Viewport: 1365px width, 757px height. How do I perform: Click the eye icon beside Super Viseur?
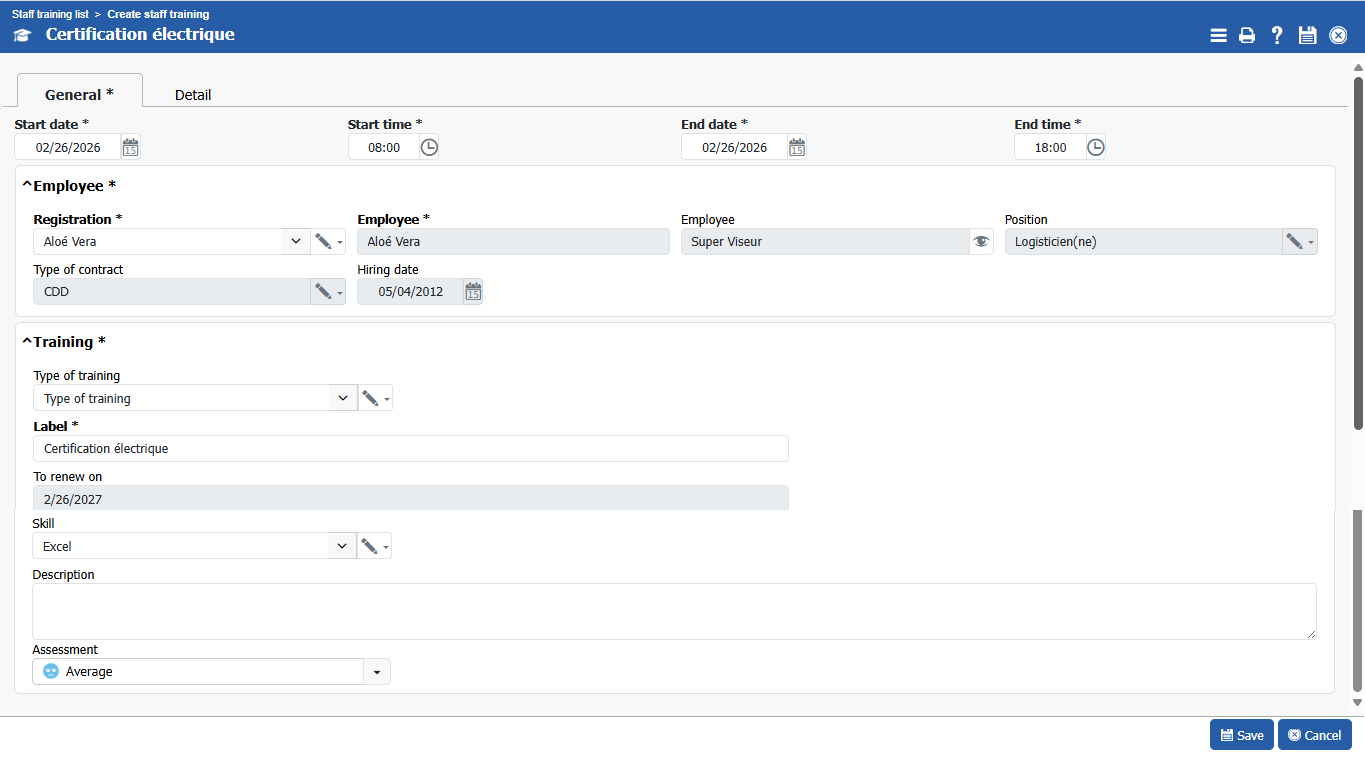(x=981, y=242)
